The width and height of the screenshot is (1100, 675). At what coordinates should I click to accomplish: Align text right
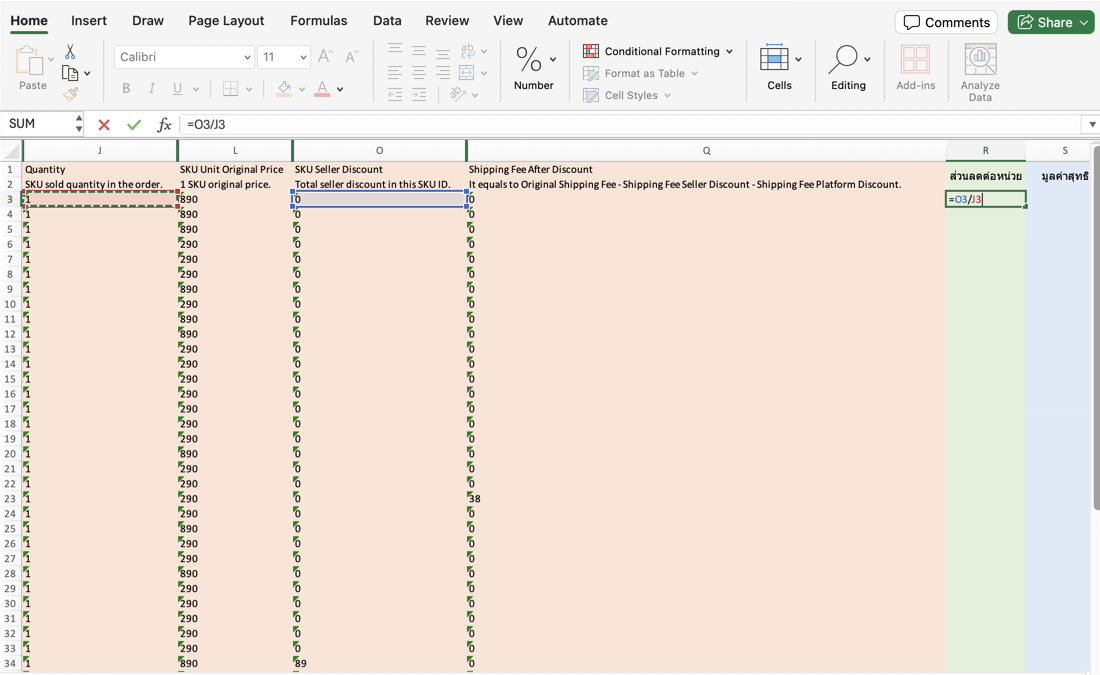(443, 72)
